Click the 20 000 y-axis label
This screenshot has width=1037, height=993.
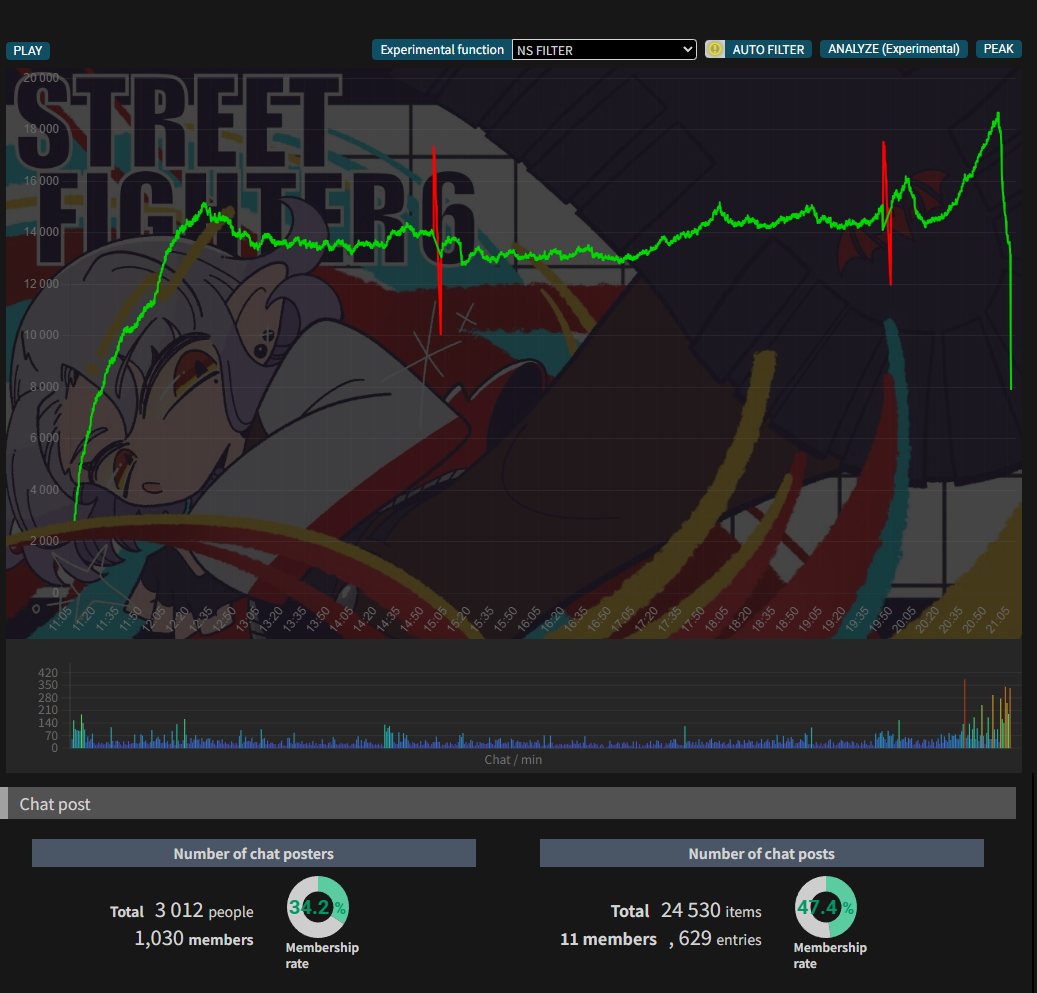[x=41, y=77]
